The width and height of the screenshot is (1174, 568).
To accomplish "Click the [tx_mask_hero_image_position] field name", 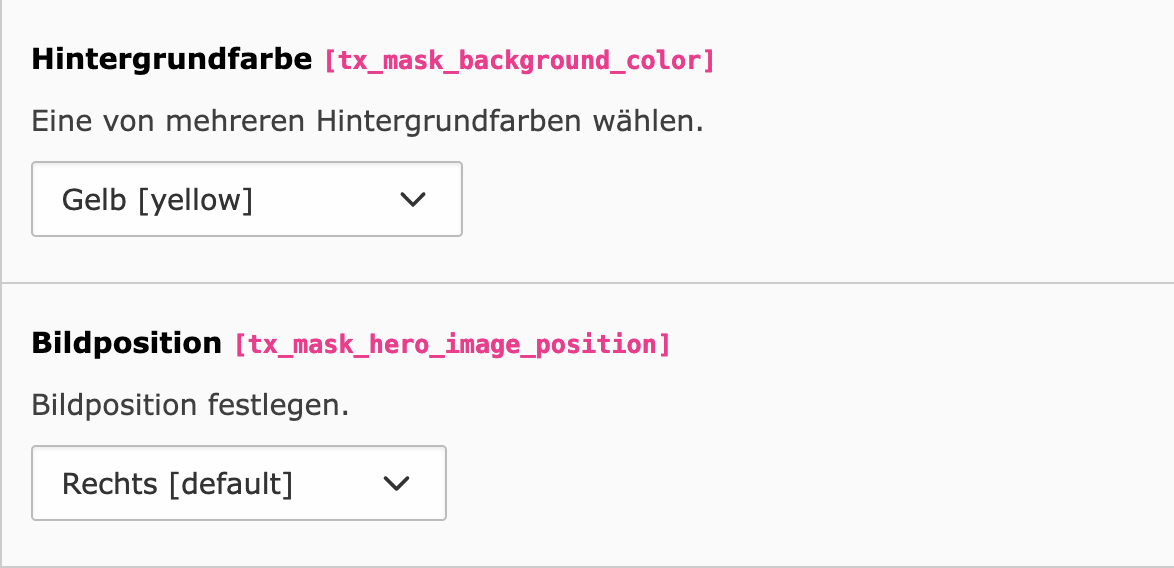I will (x=452, y=345).
